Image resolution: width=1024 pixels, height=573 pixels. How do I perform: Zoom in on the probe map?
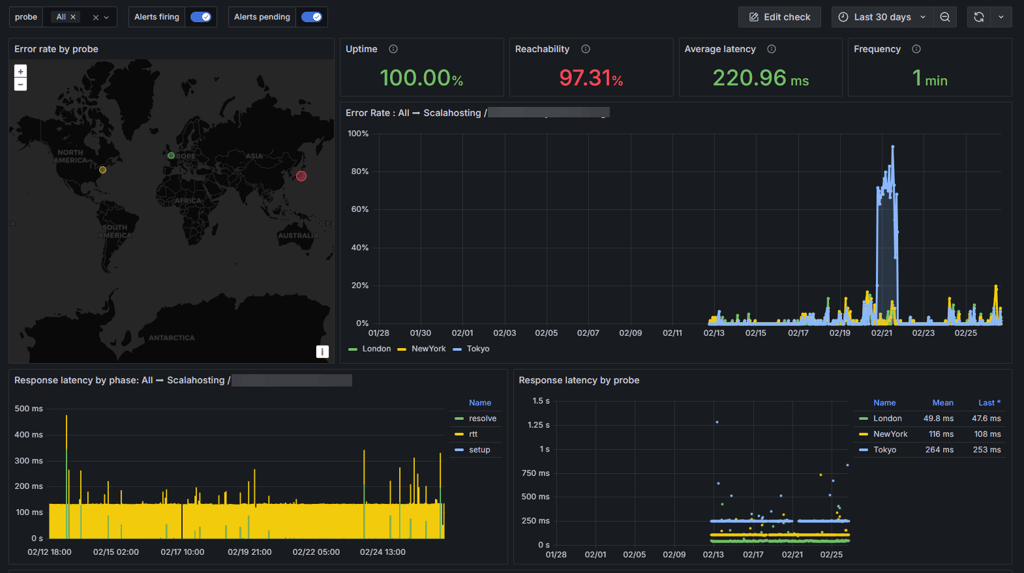click(x=20, y=72)
